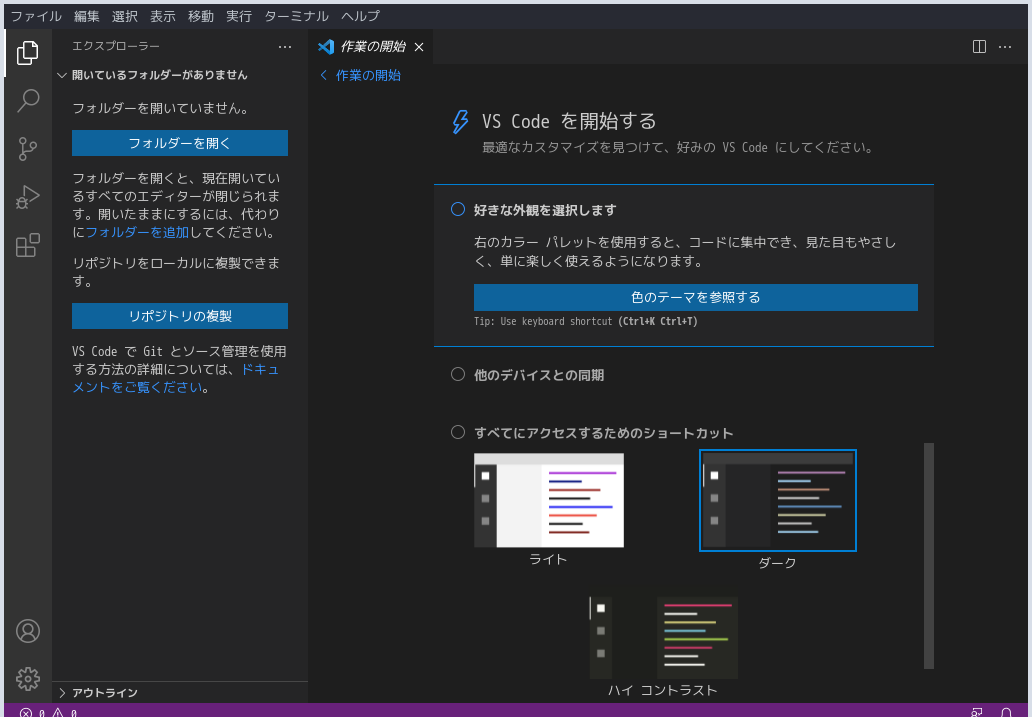Open the 実行 menu
The width and height of the screenshot is (1032, 717).
coord(239,16)
